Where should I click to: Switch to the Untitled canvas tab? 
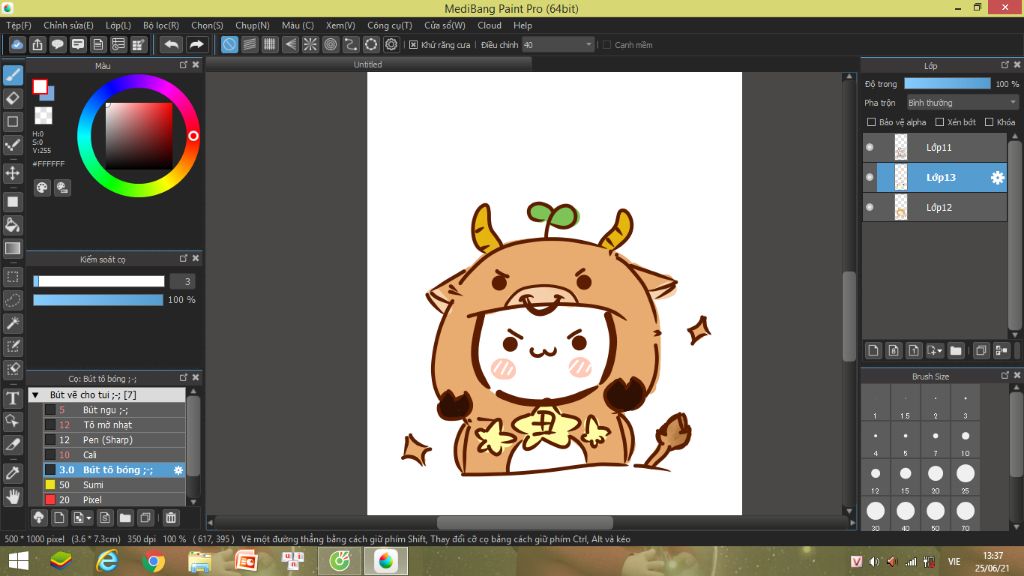[368, 65]
